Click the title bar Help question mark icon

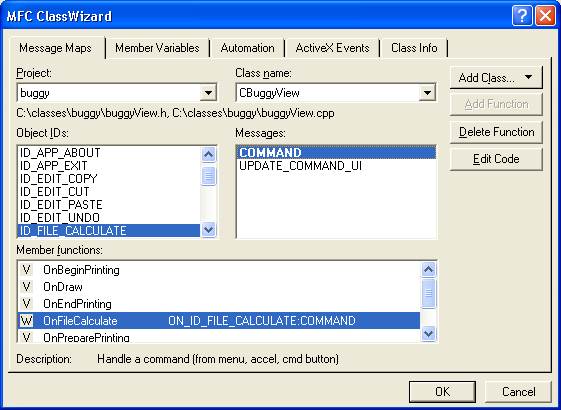(x=522, y=16)
